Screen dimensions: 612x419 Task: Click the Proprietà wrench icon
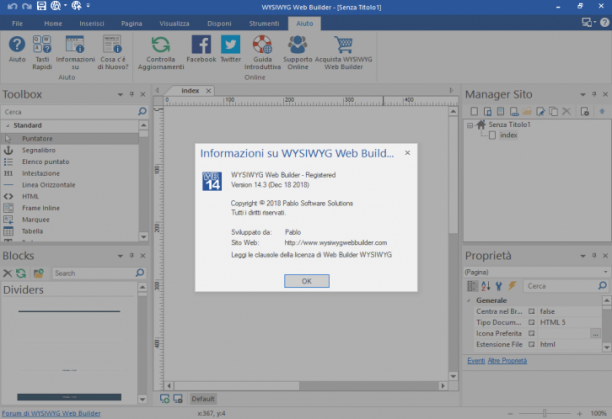pos(498,286)
